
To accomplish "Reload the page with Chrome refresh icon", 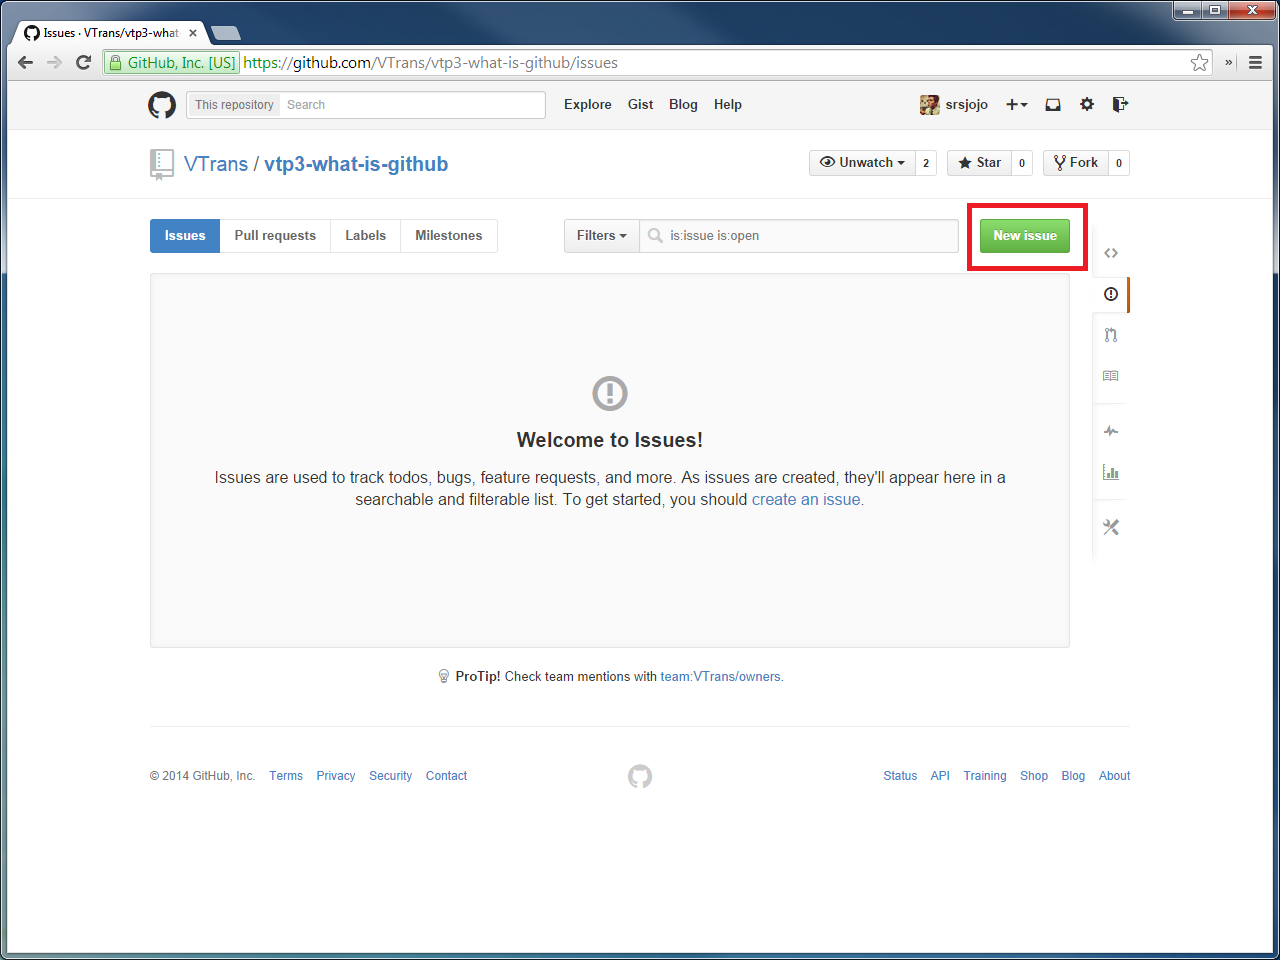I will (x=84, y=62).
